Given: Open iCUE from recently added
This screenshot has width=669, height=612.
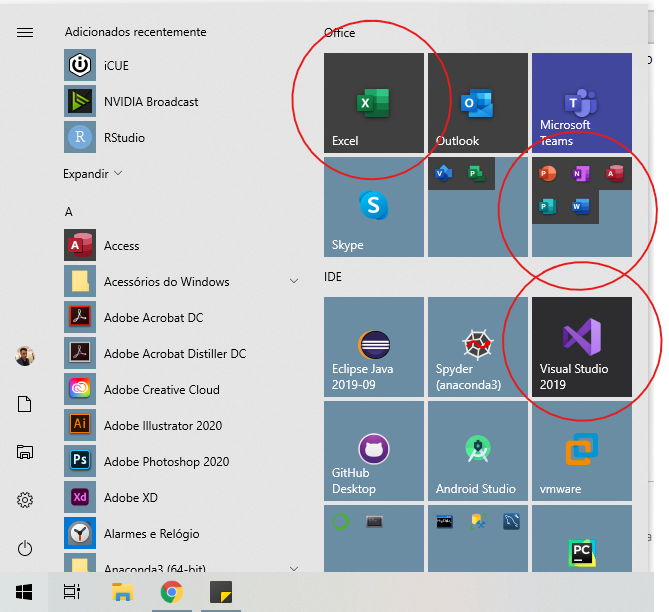Looking at the screenshot, I should (x=182, y=65).
